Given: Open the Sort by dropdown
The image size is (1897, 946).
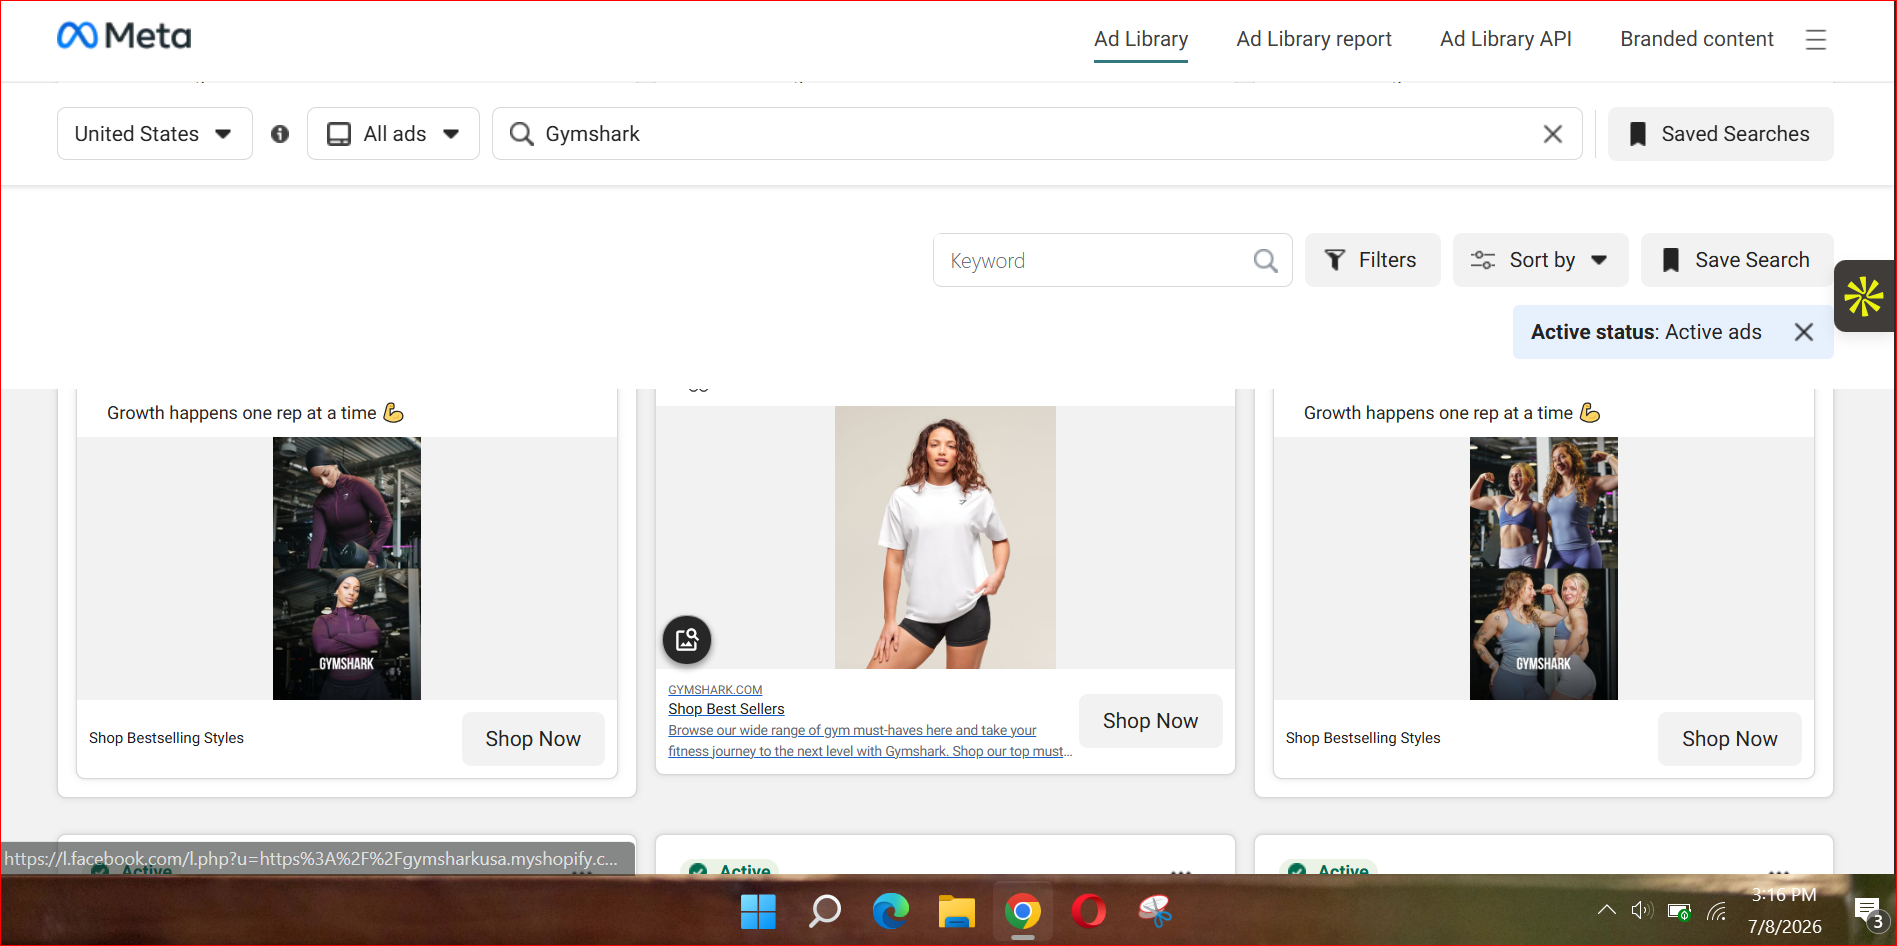Looking at the screenshot, I should [1540, 260].
